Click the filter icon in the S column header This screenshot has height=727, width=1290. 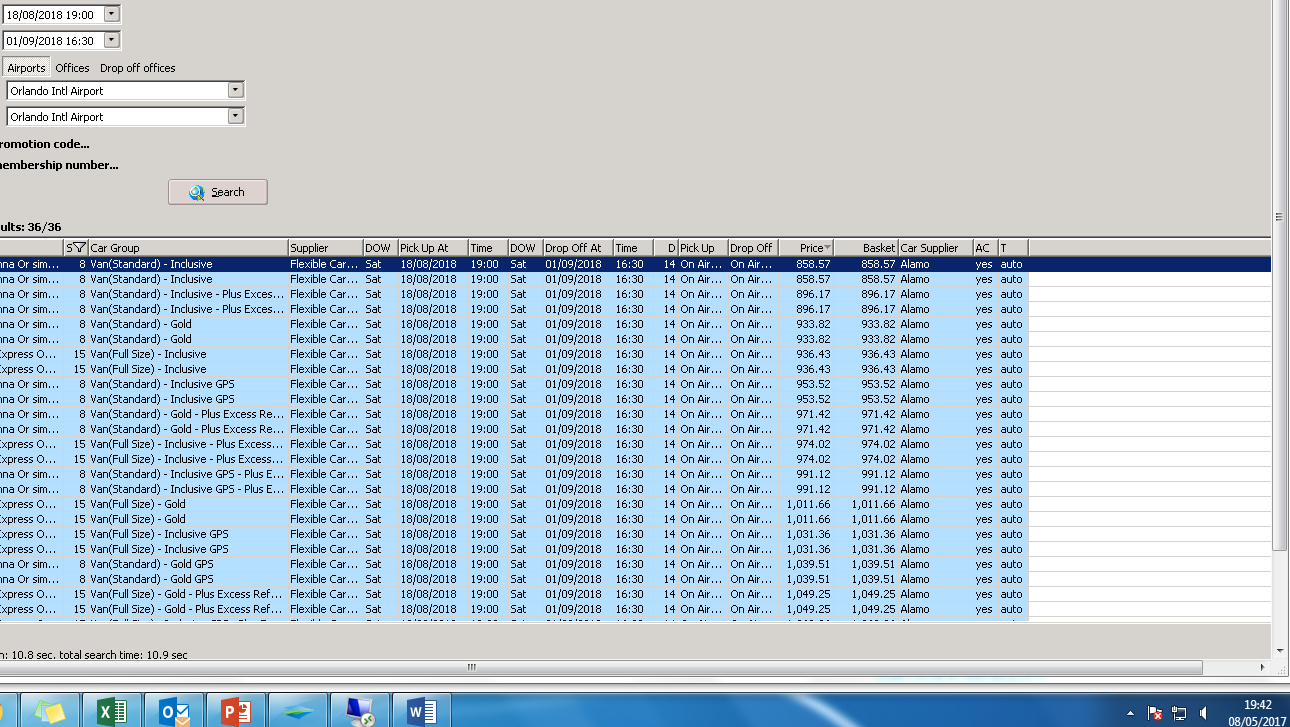click(x=79, y=248)
